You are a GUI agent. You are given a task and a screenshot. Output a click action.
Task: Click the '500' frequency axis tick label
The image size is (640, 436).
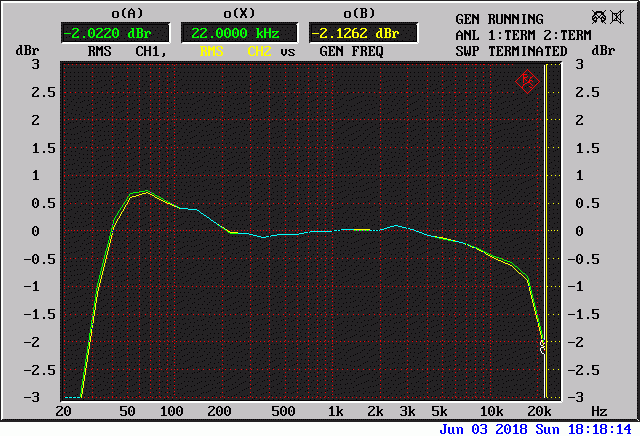coord(283,411)
